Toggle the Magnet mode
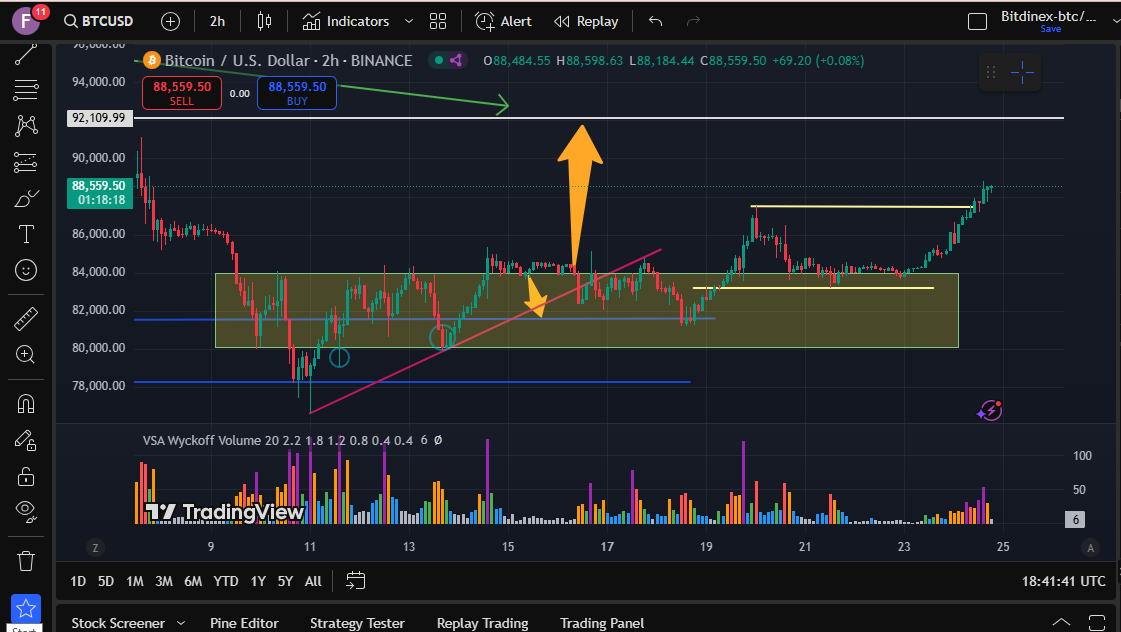Screen dimensions: 1121x632 coord(26,404)
